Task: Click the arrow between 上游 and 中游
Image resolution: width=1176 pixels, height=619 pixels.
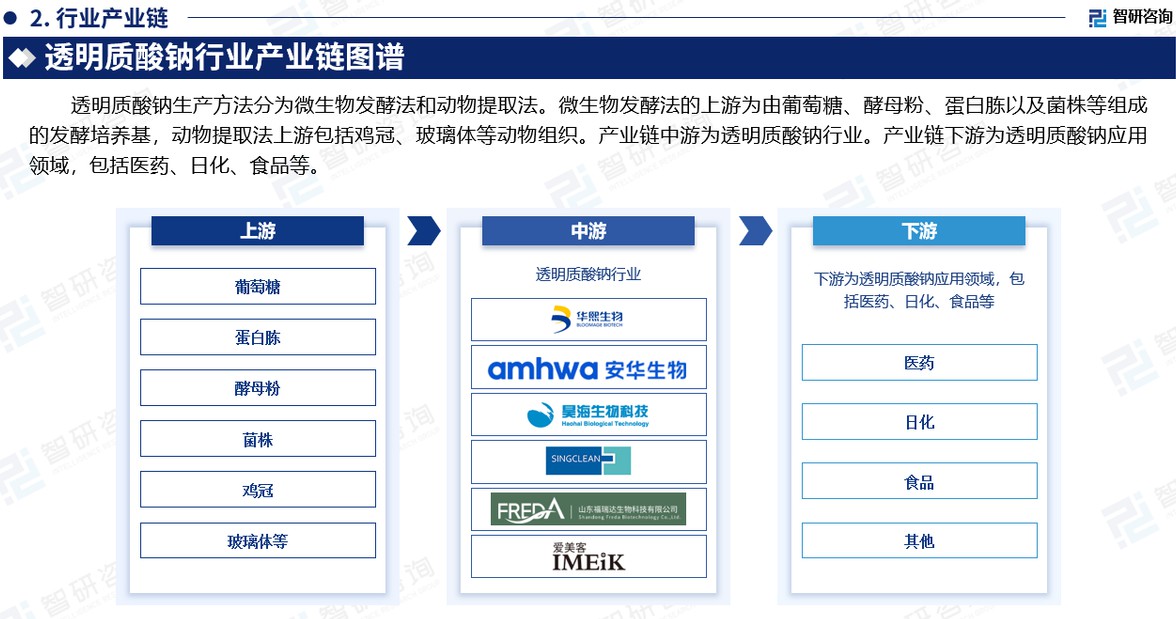Action: point(424,231)
